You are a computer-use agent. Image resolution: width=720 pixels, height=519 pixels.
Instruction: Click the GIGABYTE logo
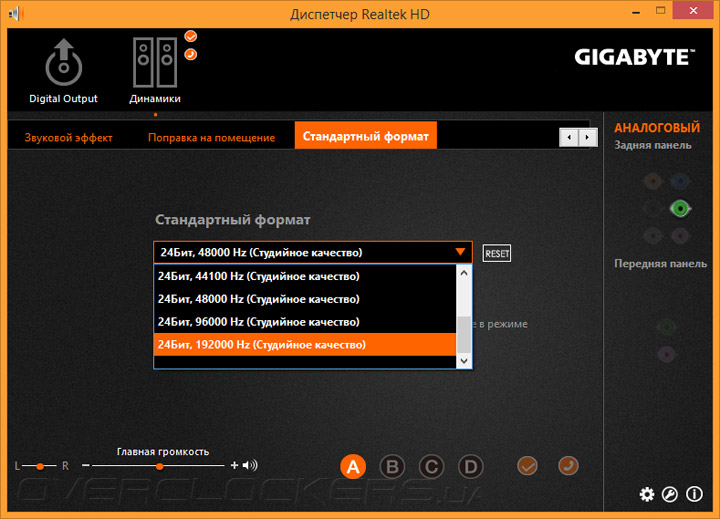(635, 57)
